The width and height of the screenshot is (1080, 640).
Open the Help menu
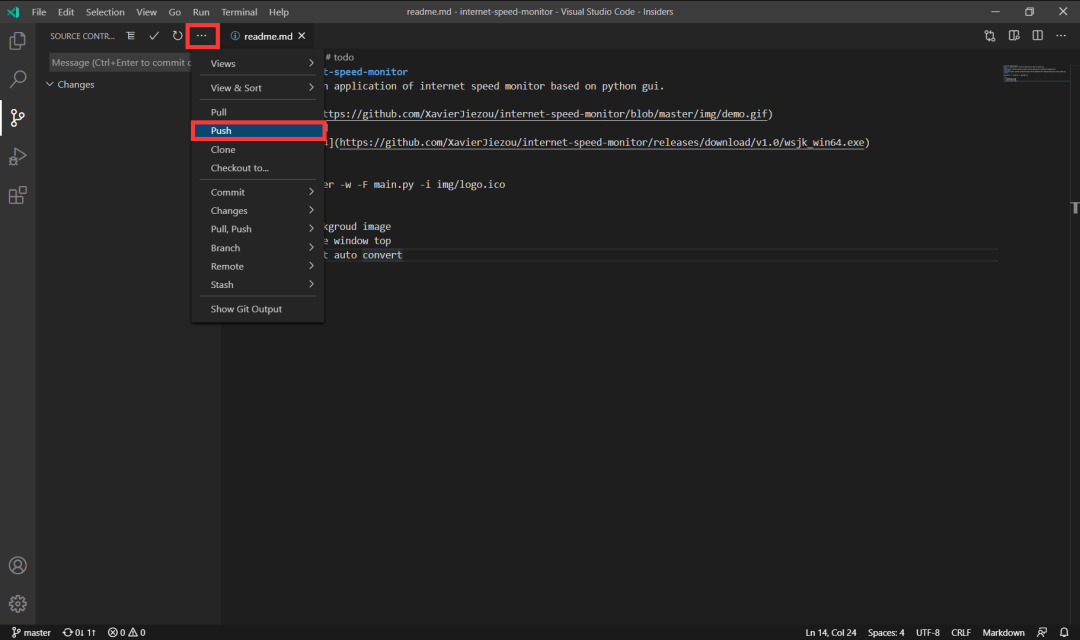pos(279,12)
